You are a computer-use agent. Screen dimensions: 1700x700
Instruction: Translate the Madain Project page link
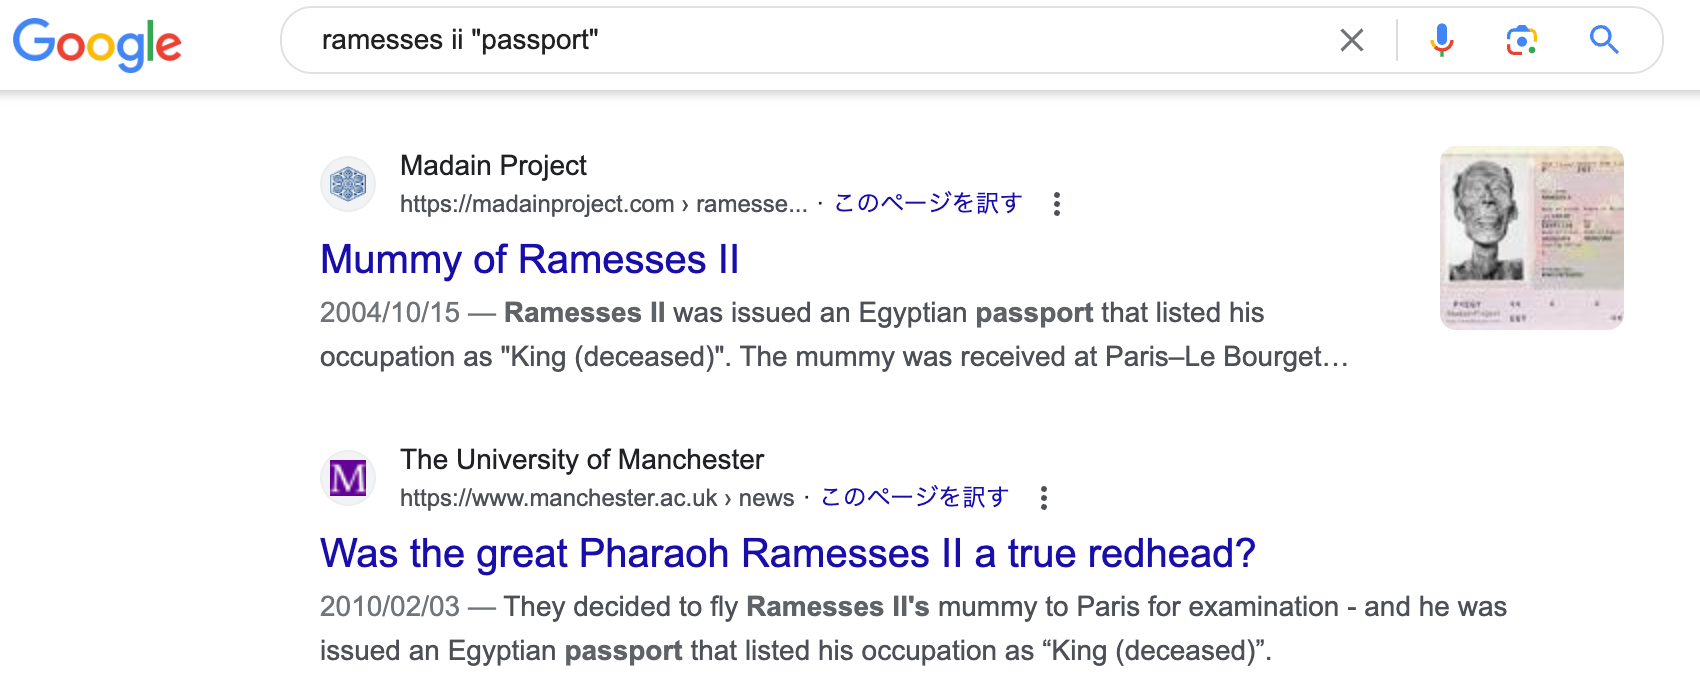pos(928,203)
